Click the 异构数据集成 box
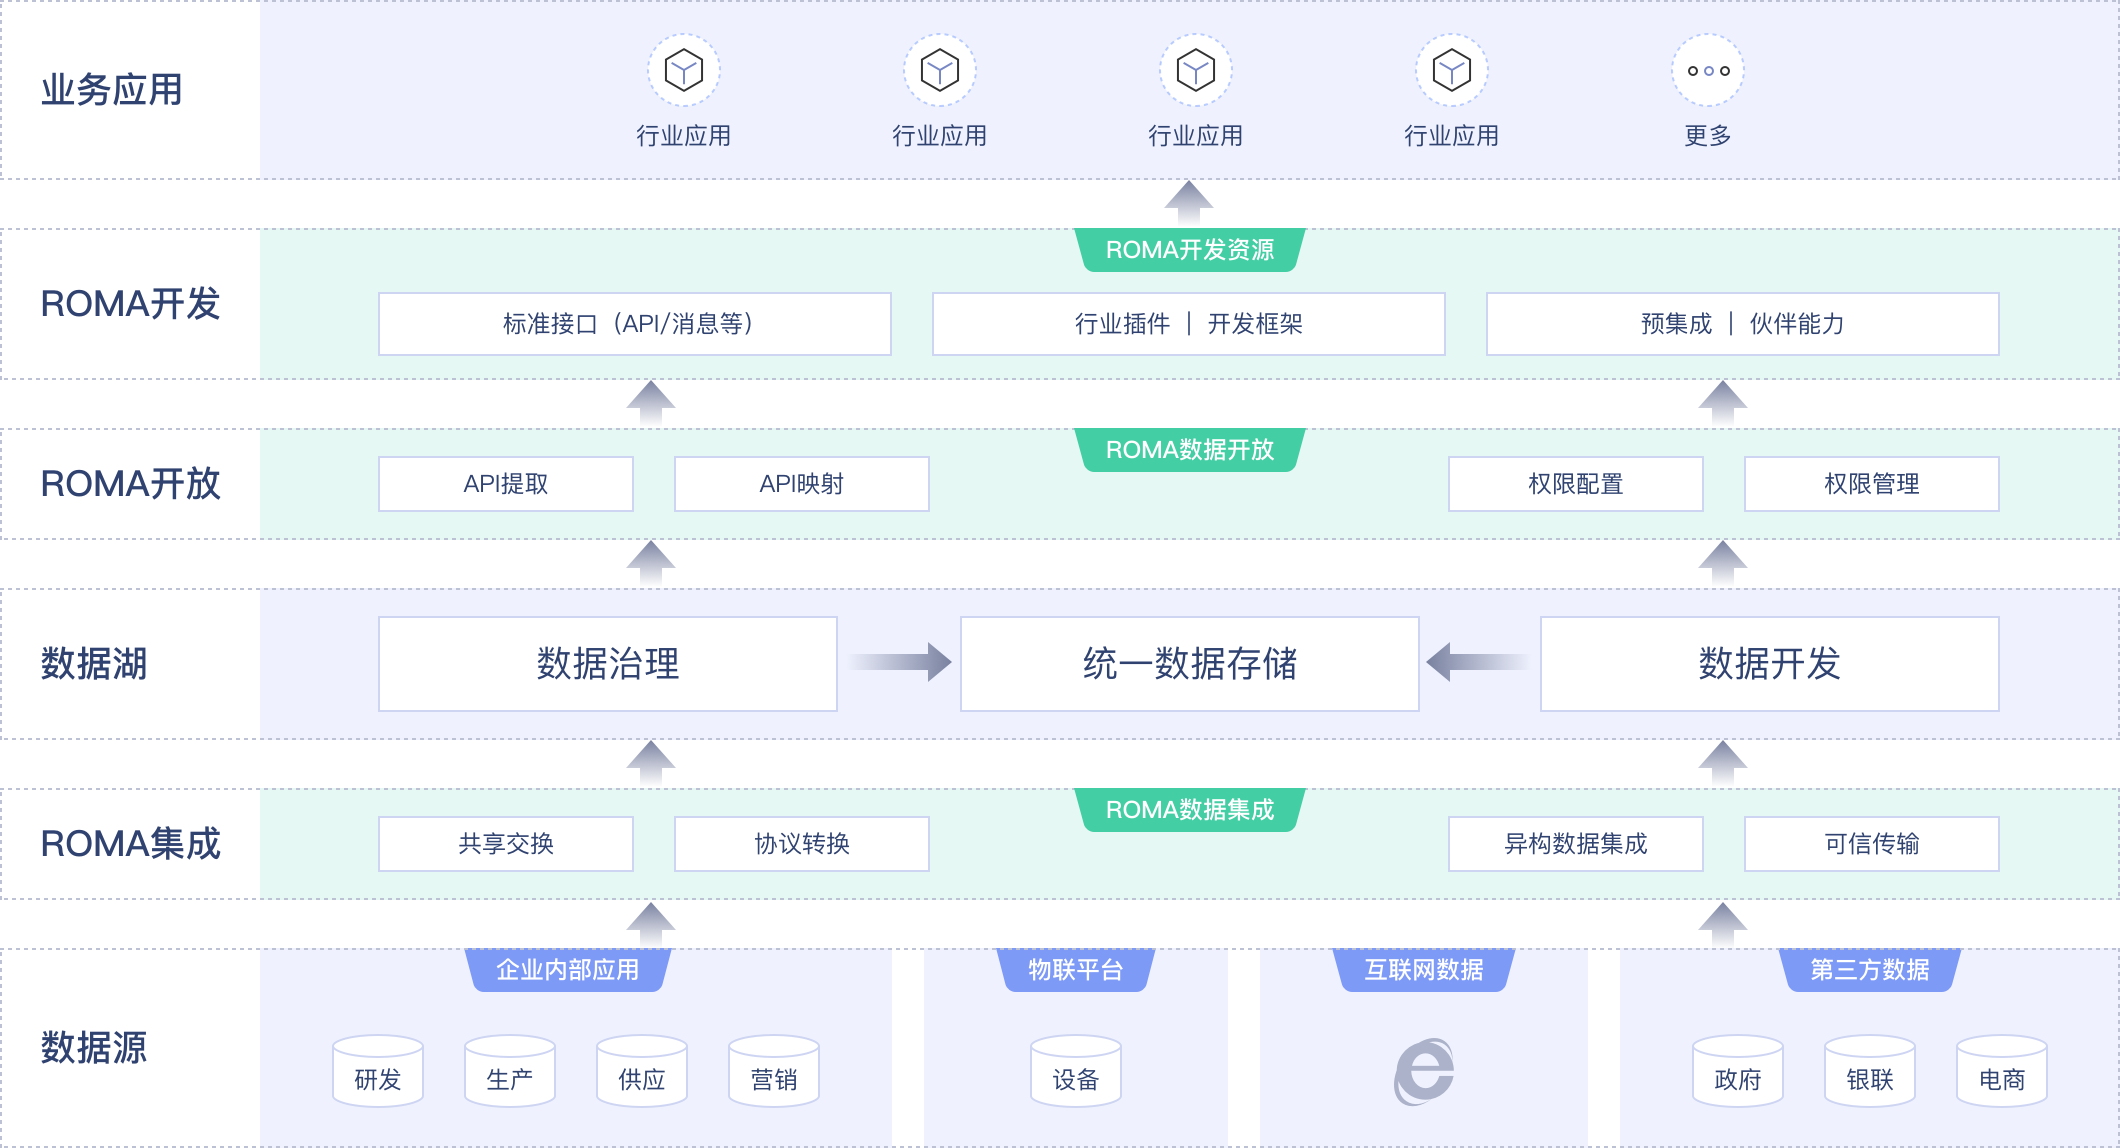2120x1148 pixels. (x=1576, y=844)
